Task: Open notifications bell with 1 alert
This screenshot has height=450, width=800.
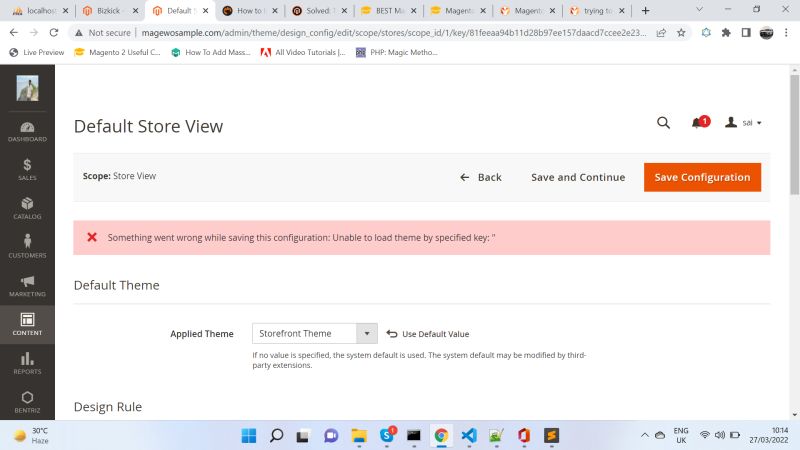Action: coord(700,122)
